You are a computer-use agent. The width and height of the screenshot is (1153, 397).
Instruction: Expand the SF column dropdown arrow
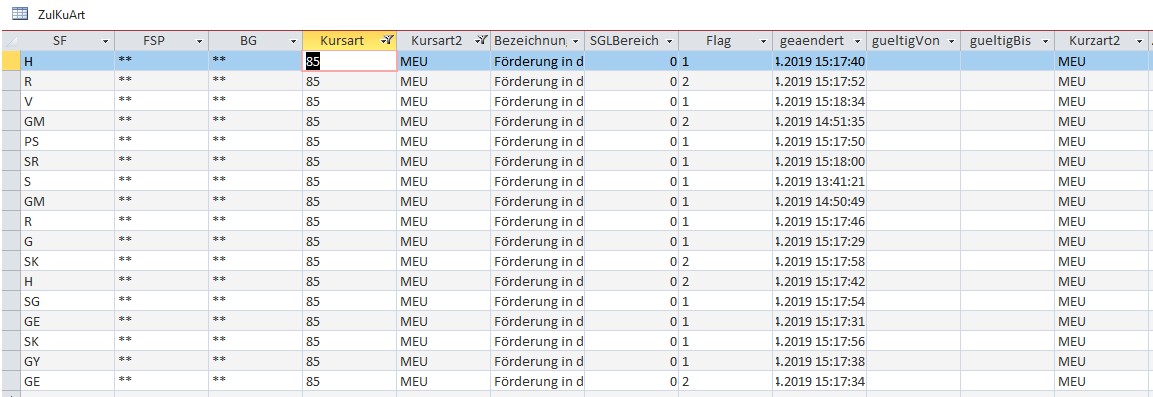pyautogui.click(x=105, y=42)
